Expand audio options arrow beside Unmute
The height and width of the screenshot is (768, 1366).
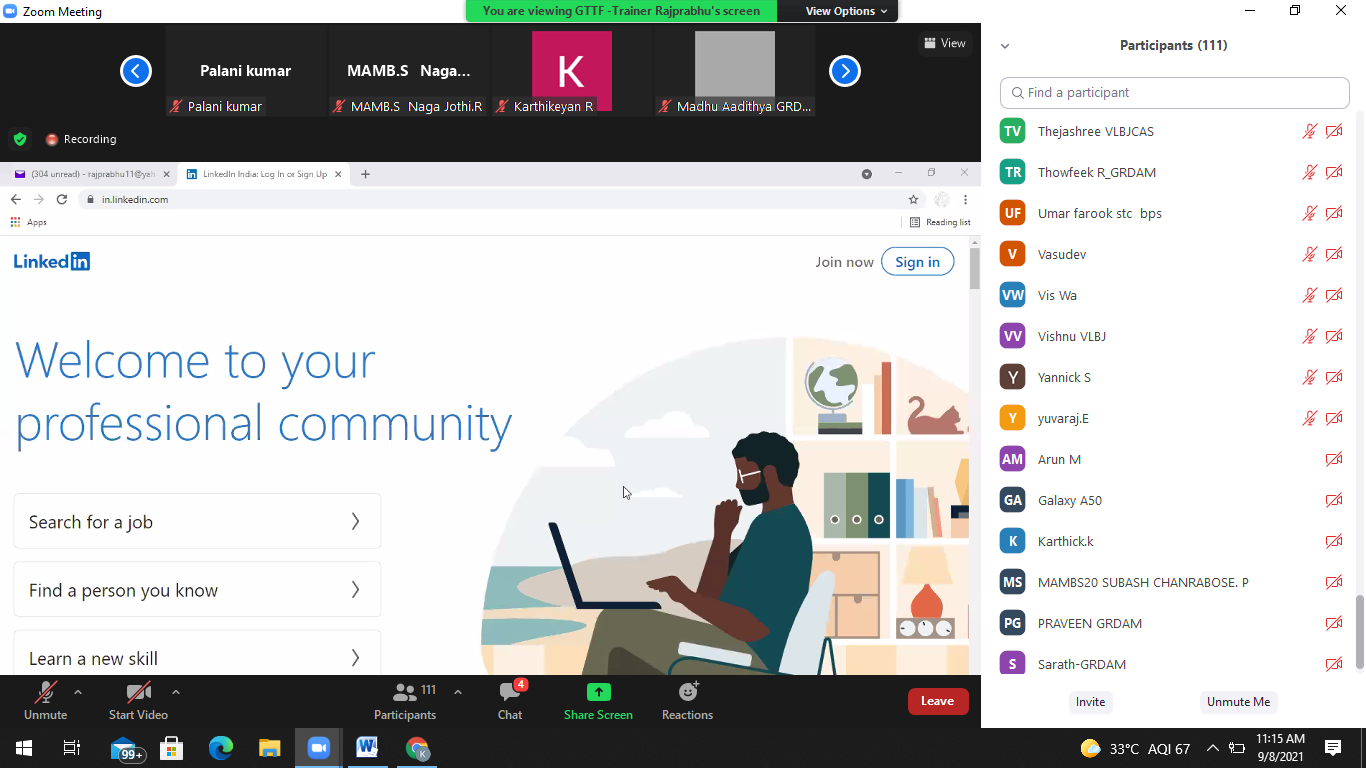pyautogui.click(x=78, y=692)
